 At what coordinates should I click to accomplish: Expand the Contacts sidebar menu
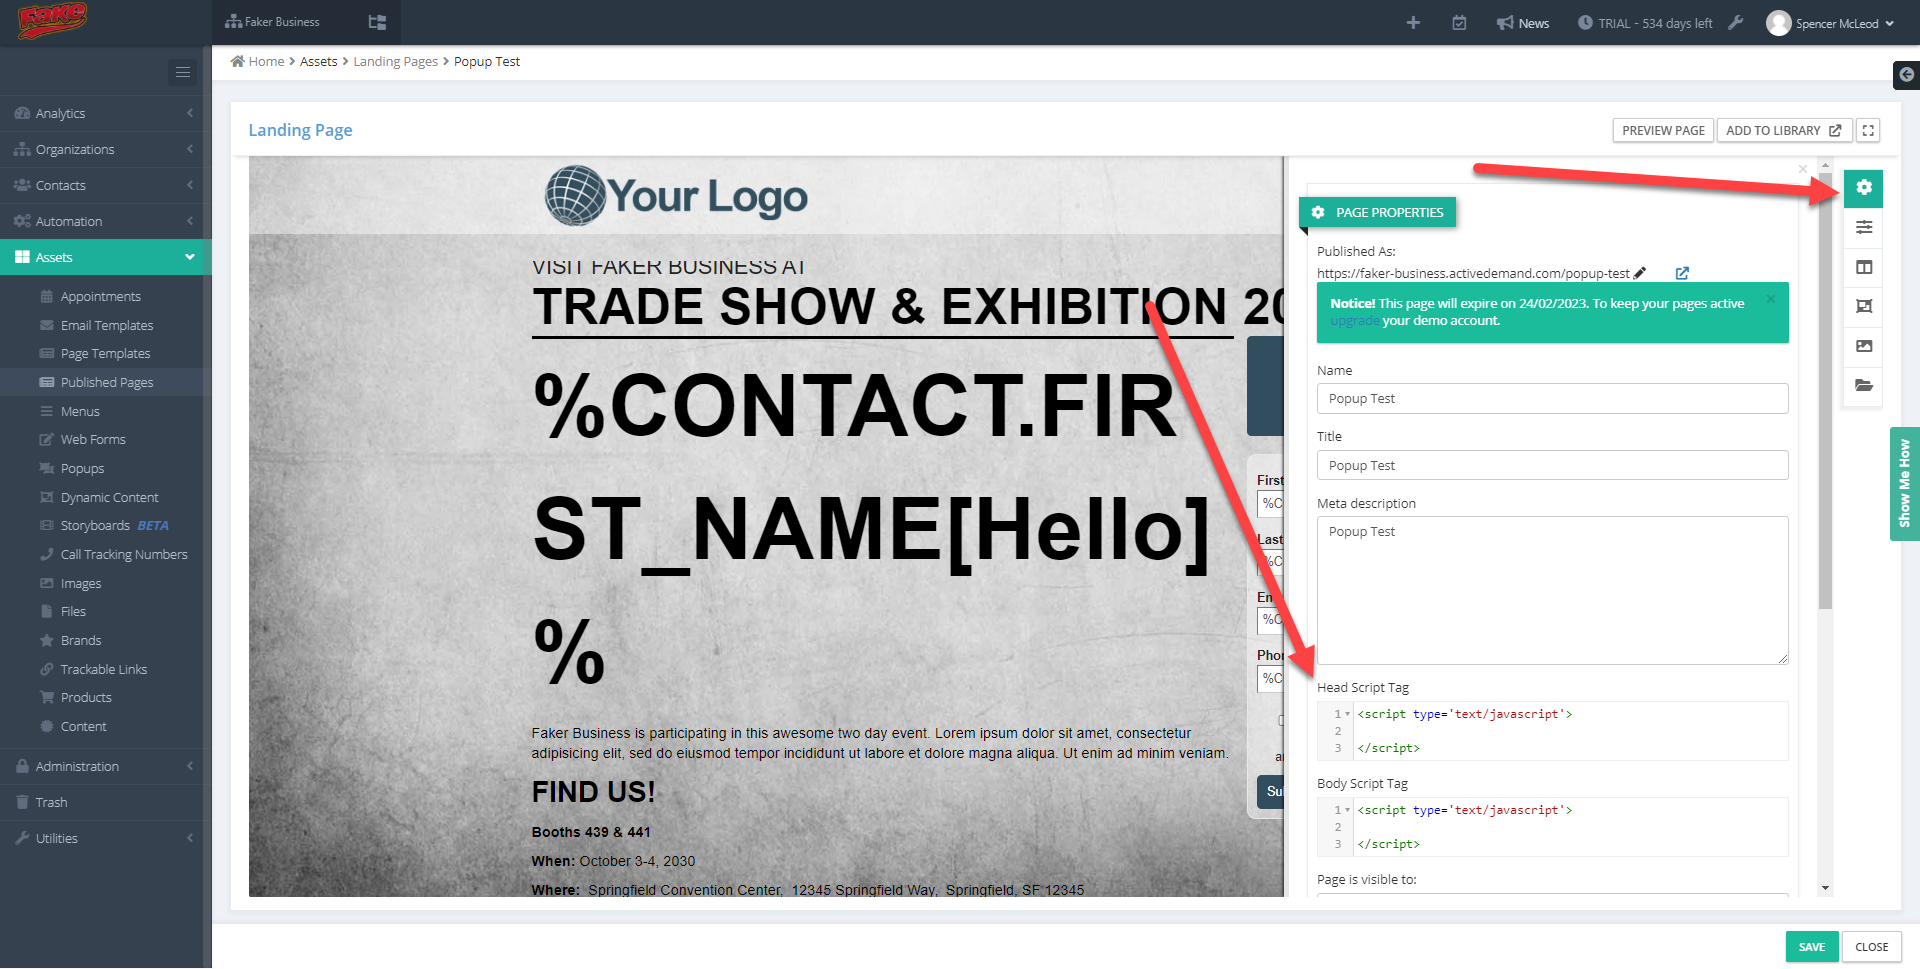click(x=101, y=186)
